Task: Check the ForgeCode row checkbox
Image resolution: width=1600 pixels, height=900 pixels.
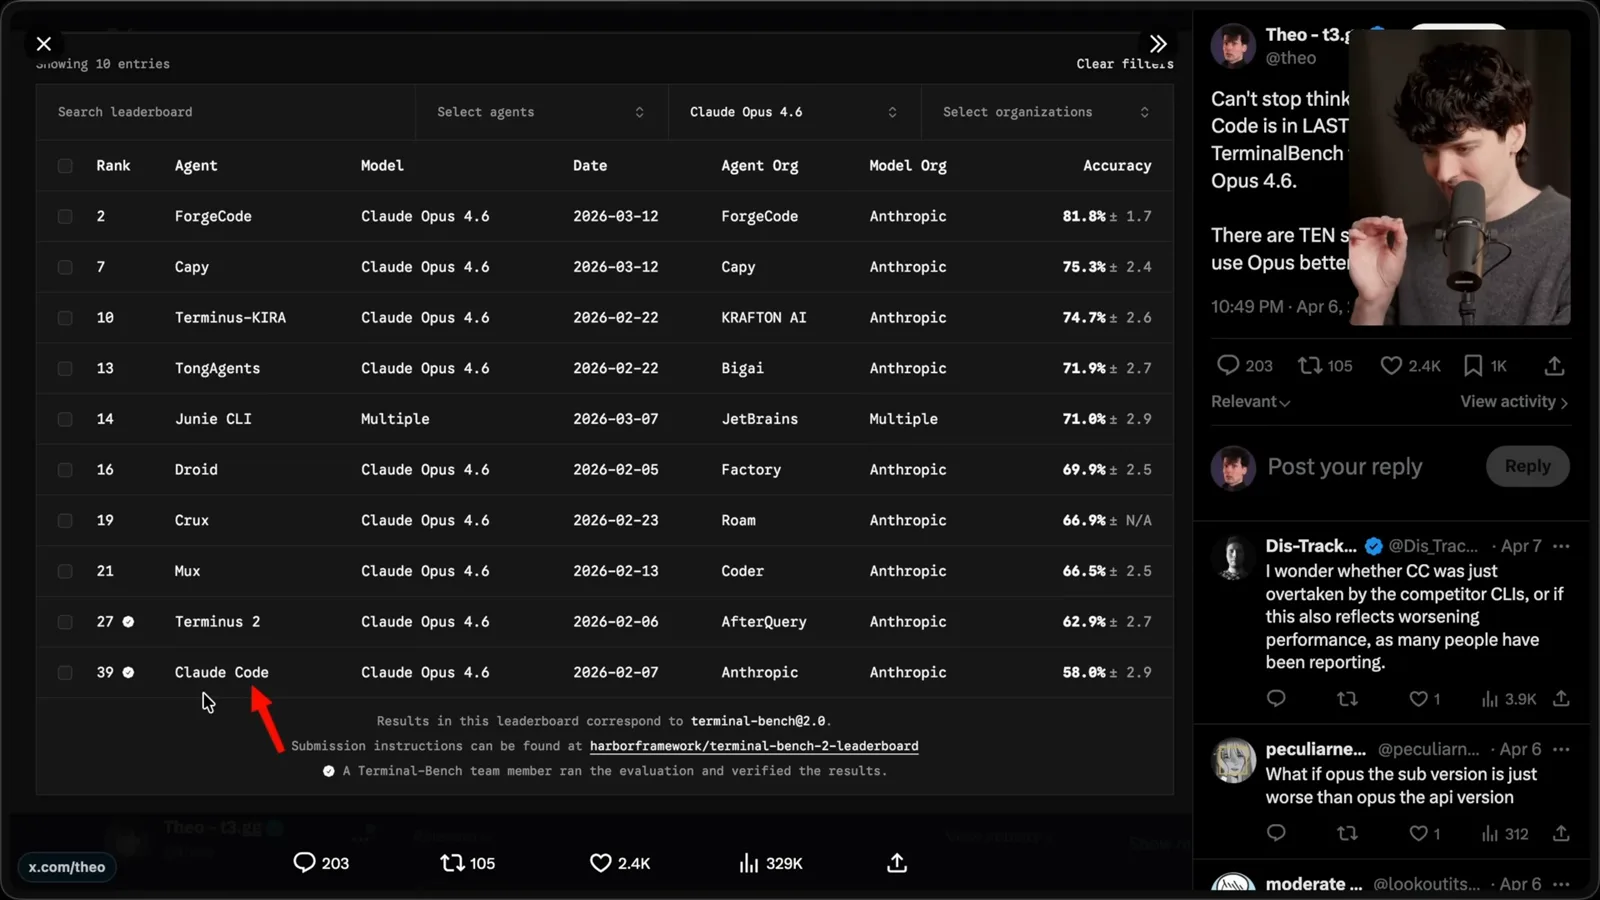Action: tap(65, 216)
